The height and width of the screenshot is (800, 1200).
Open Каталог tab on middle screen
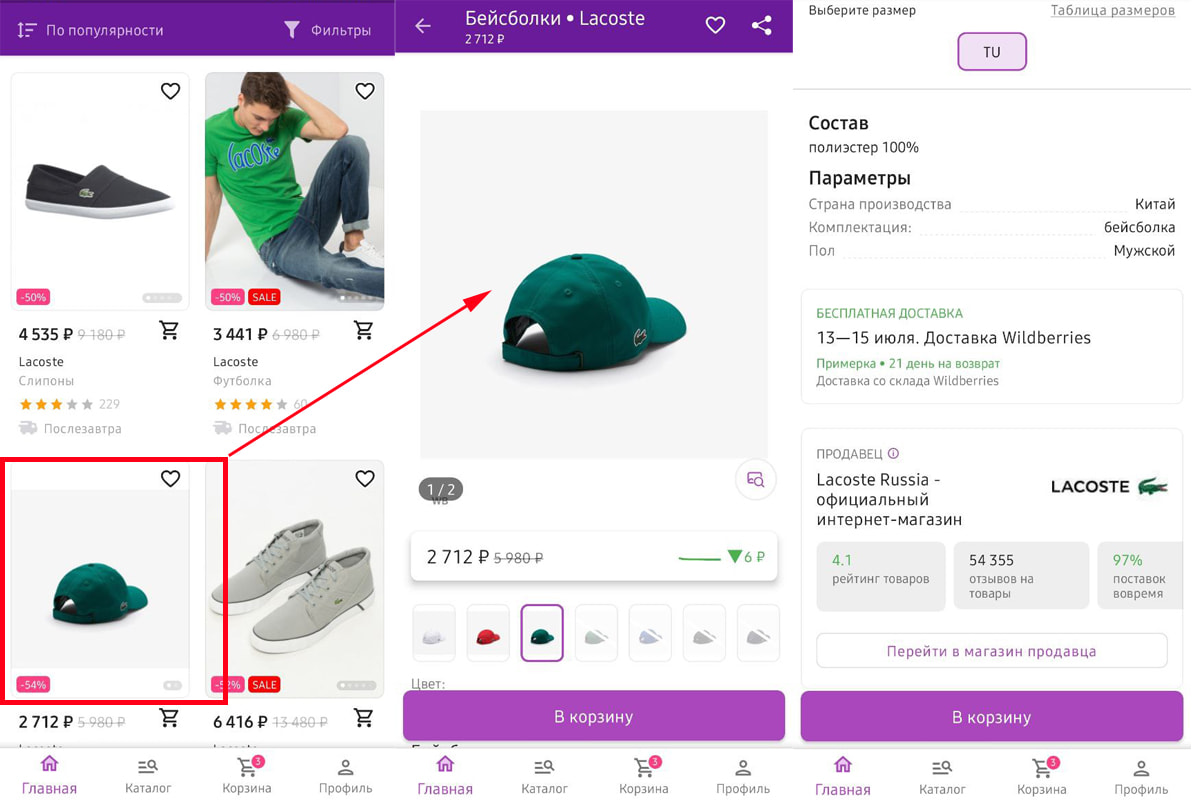[x=544, y=775]
